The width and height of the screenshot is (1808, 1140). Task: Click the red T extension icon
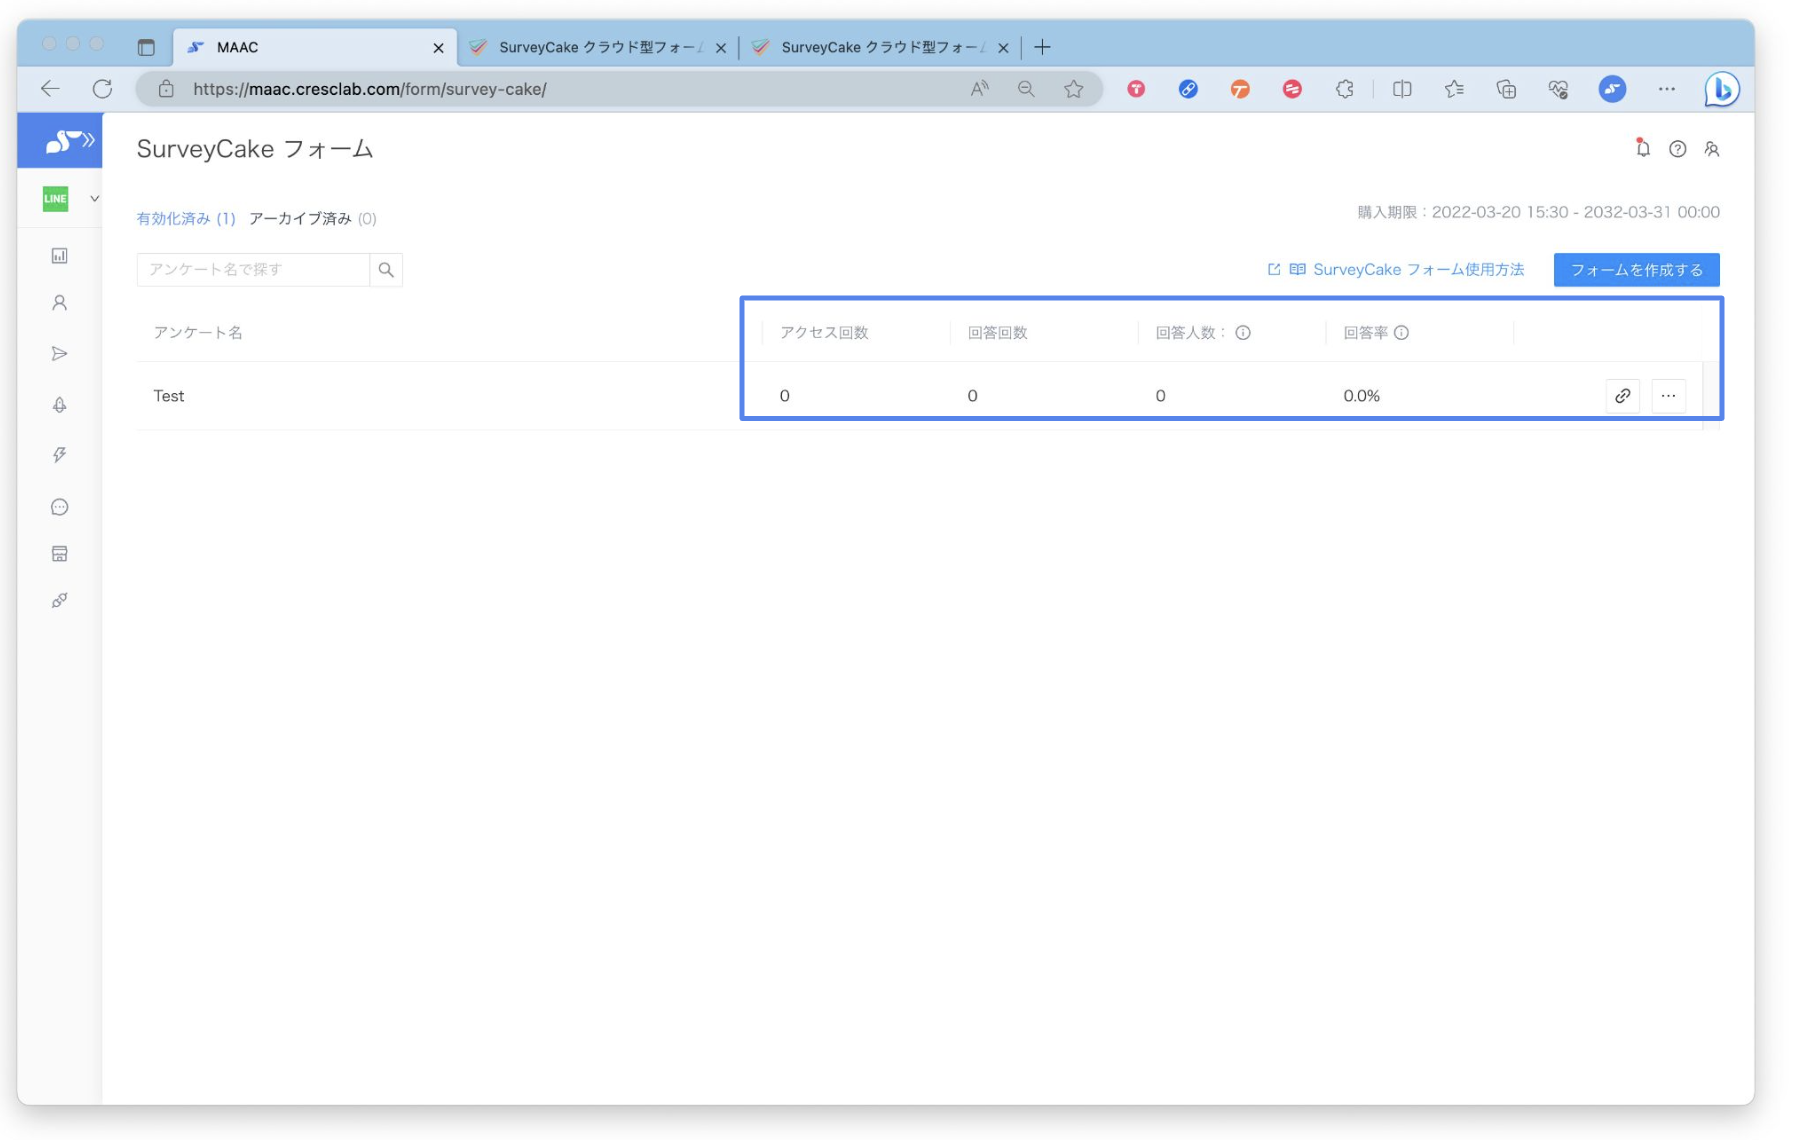pyautogui.click(x=1136, y=89)
